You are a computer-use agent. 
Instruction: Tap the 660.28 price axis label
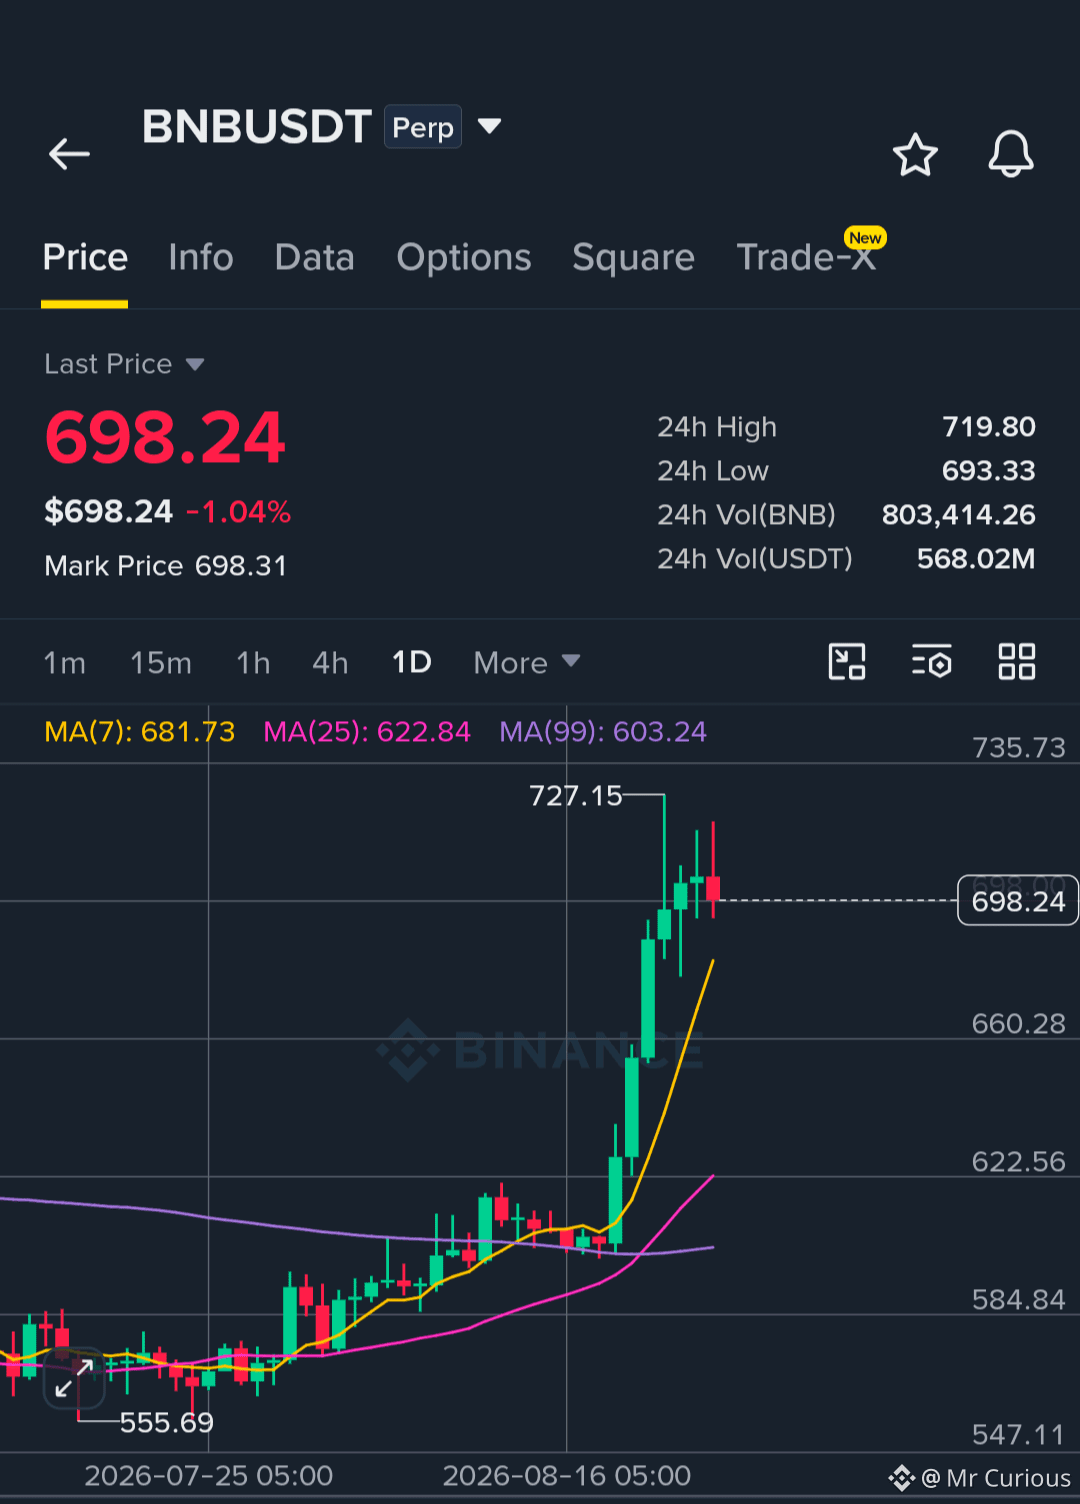point(1019,1024)
